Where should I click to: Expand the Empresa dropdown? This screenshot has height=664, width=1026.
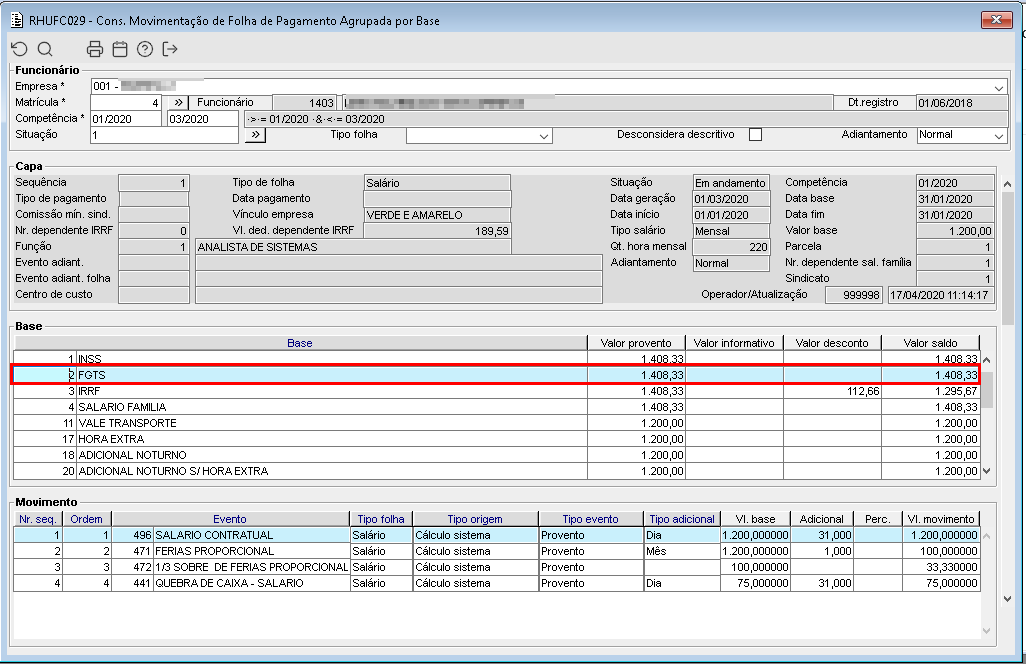pos(999,87)
